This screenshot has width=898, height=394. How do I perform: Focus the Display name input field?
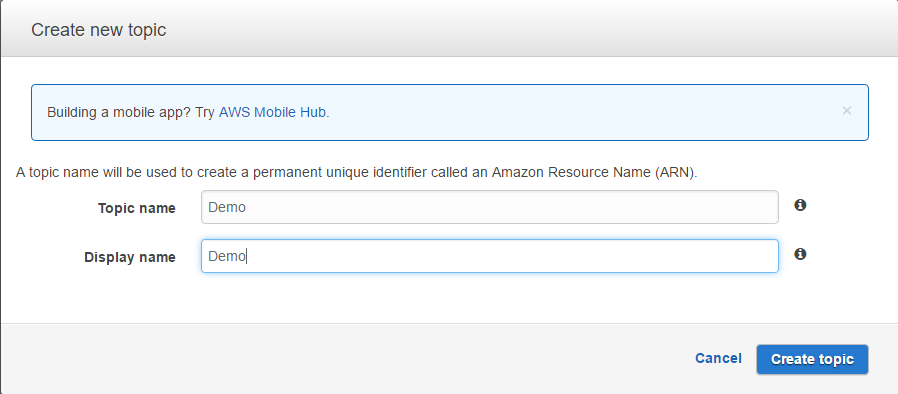pos(490,256)
